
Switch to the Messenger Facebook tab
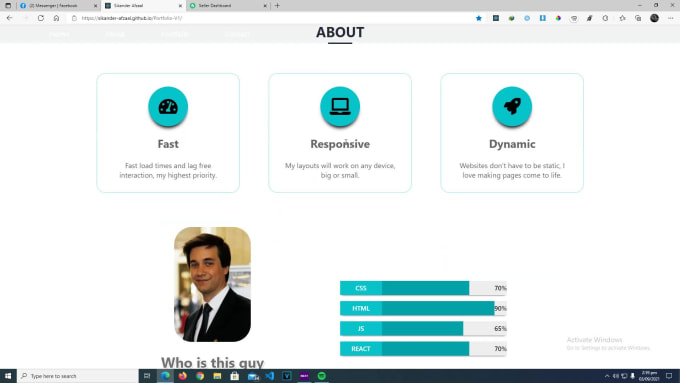click(x=58, y=6)
